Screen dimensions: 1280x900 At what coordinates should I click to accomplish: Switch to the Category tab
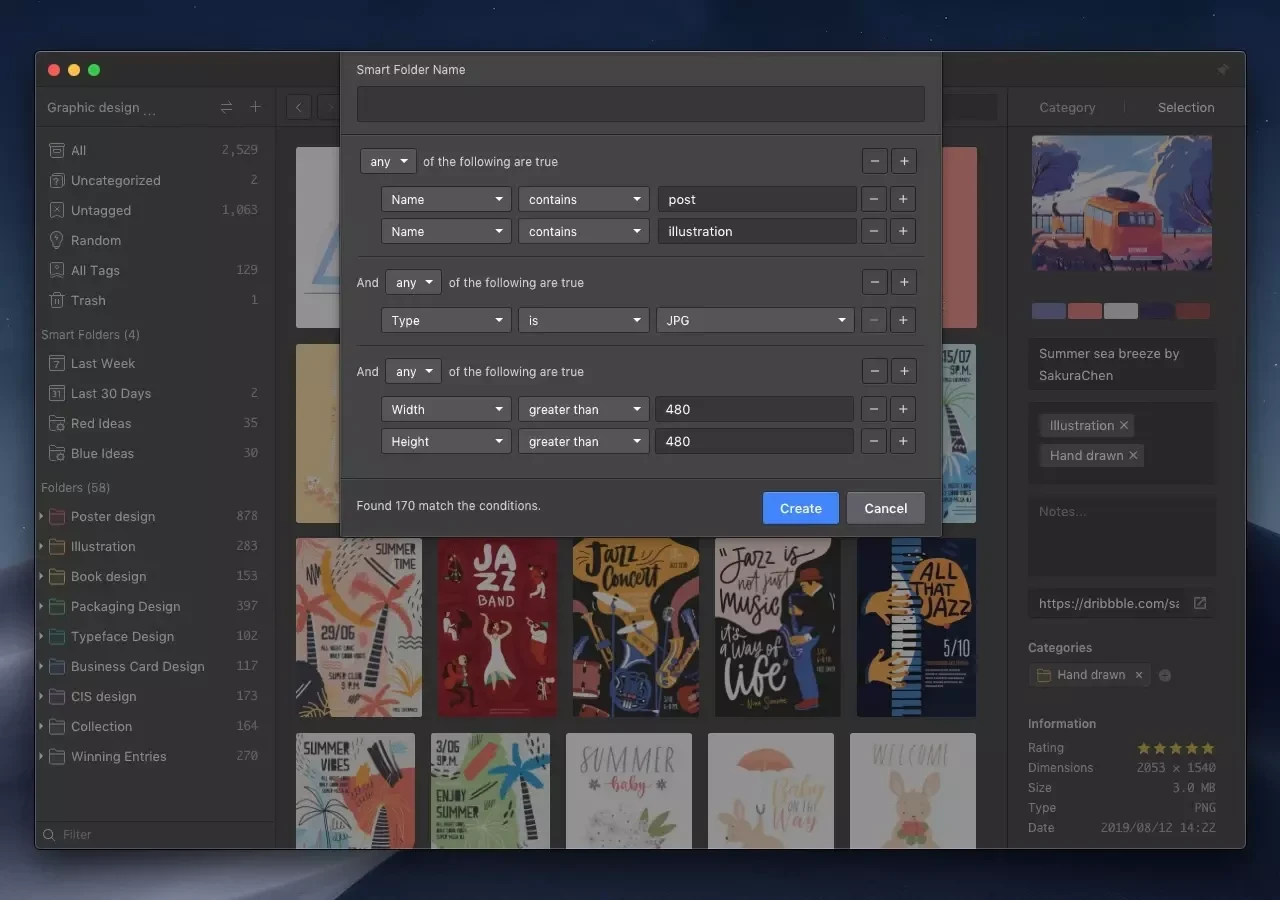click(1067, 107)
